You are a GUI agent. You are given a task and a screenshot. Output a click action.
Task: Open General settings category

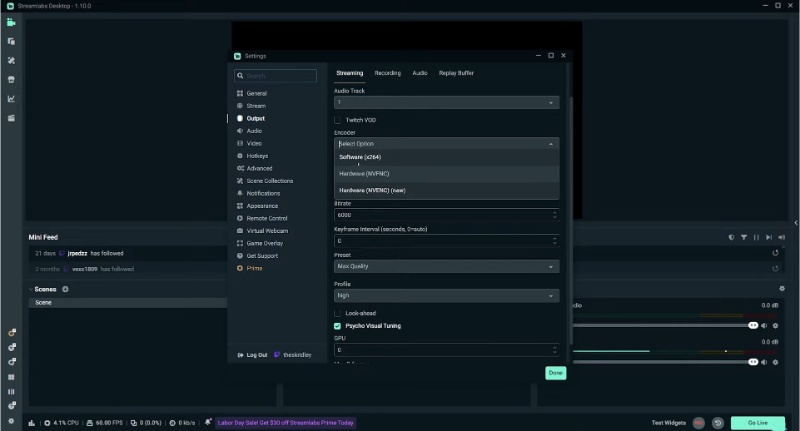[x=257, y=93]
